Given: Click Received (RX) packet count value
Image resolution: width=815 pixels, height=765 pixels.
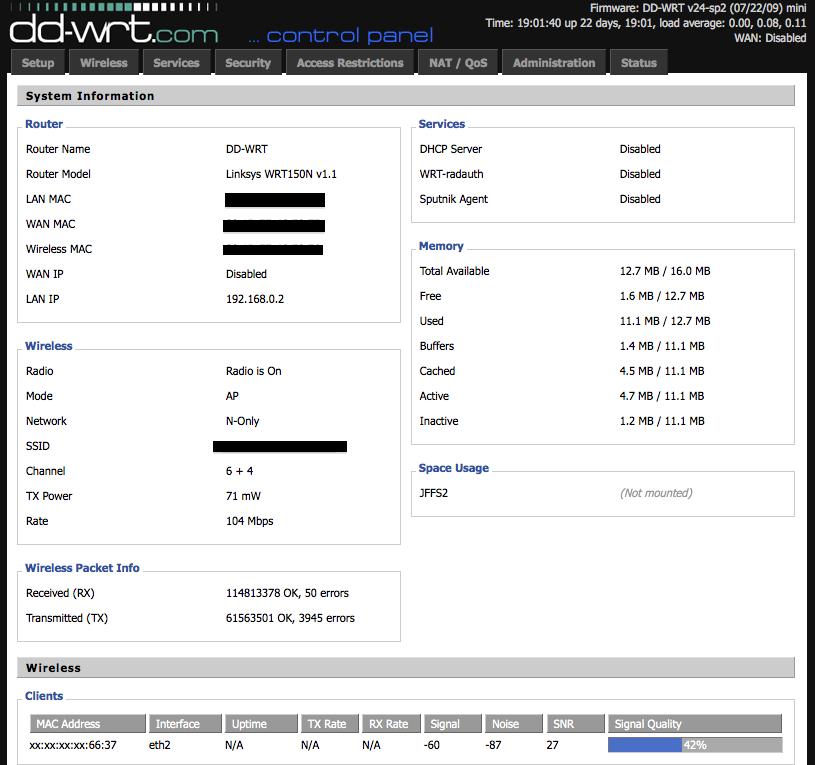Looking at the screenshot, I should click(287, 593).
